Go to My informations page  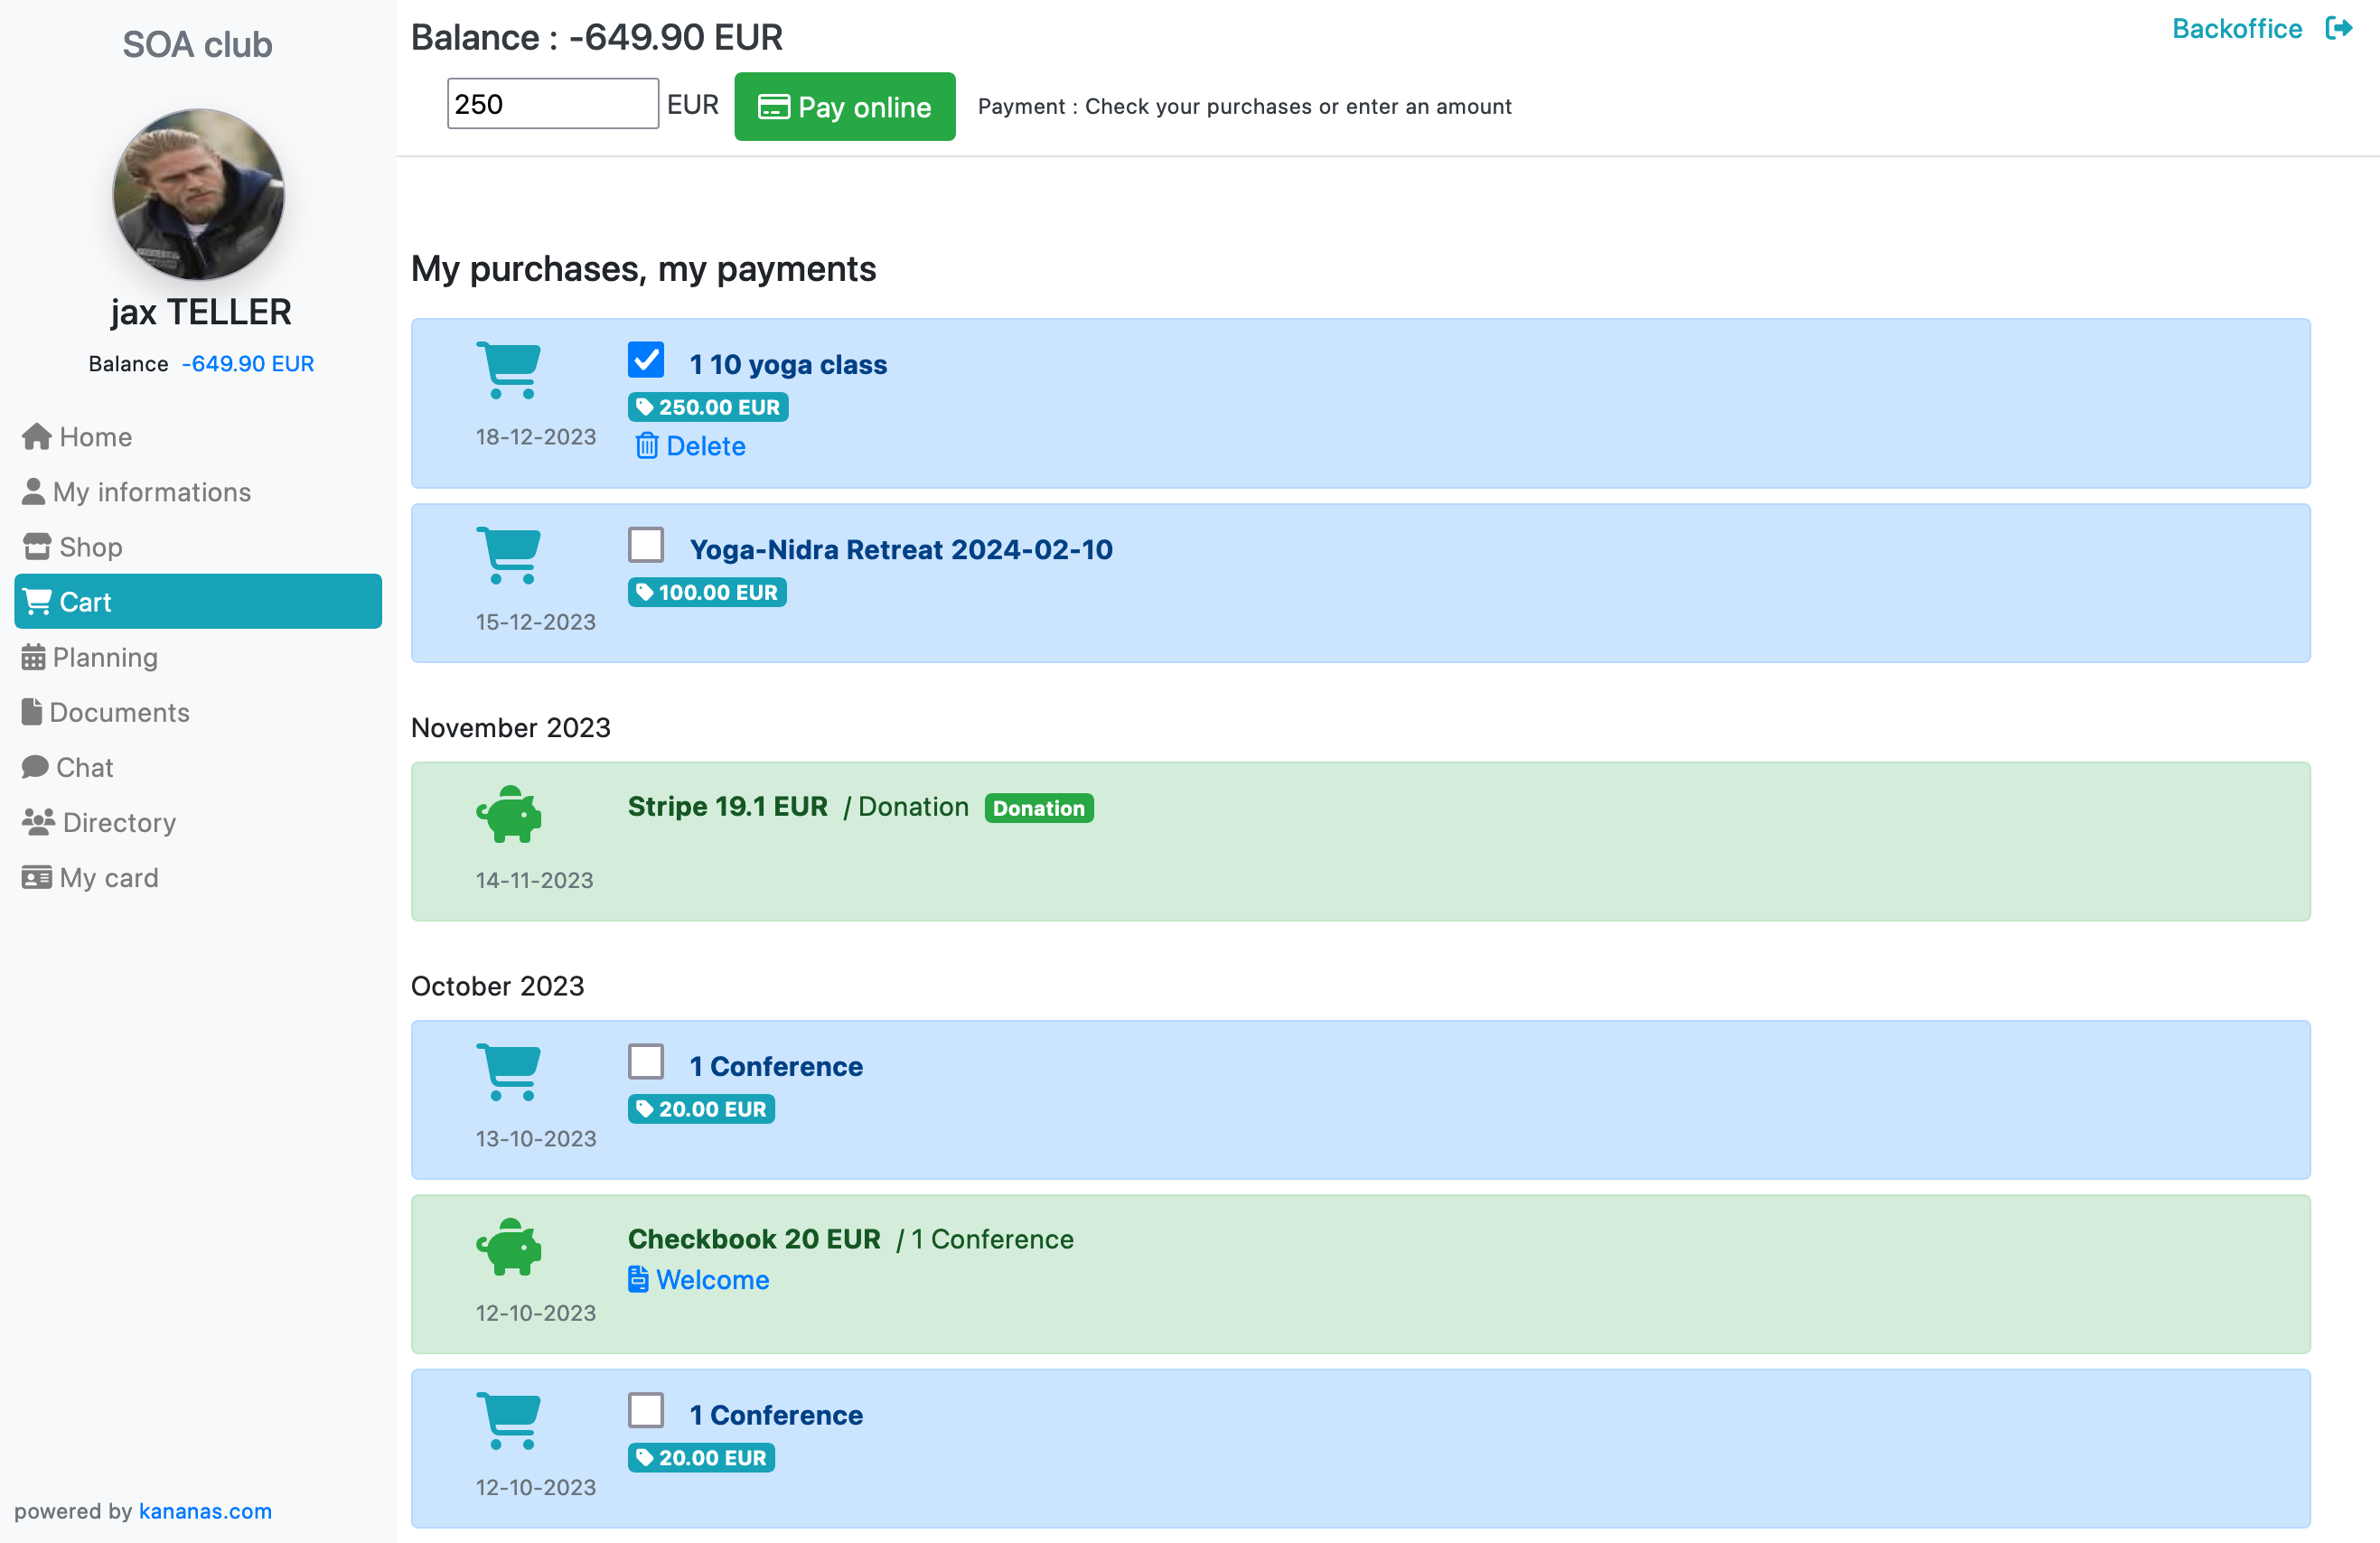pyautogui.click(x=198, y=492)
